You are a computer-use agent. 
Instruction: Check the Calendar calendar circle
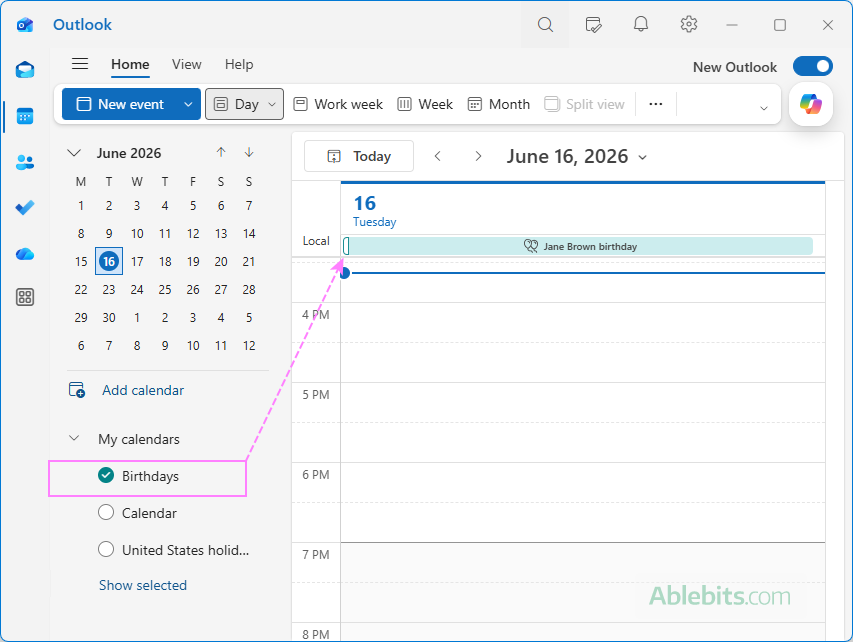106,513
